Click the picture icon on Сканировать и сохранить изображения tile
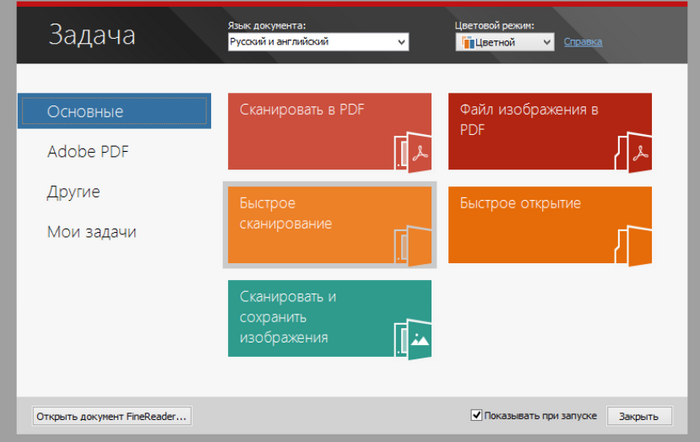Image resolution: width=700 pixels, height=442 pixels. [413, 340]
